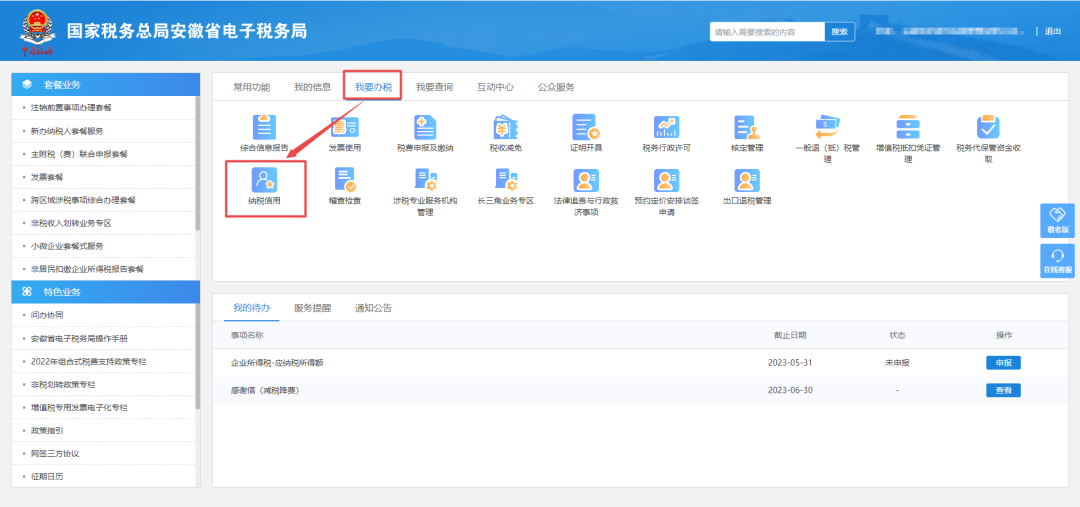
Task: Click 套餐业务 list scrollbar
Action: (198, 163)
